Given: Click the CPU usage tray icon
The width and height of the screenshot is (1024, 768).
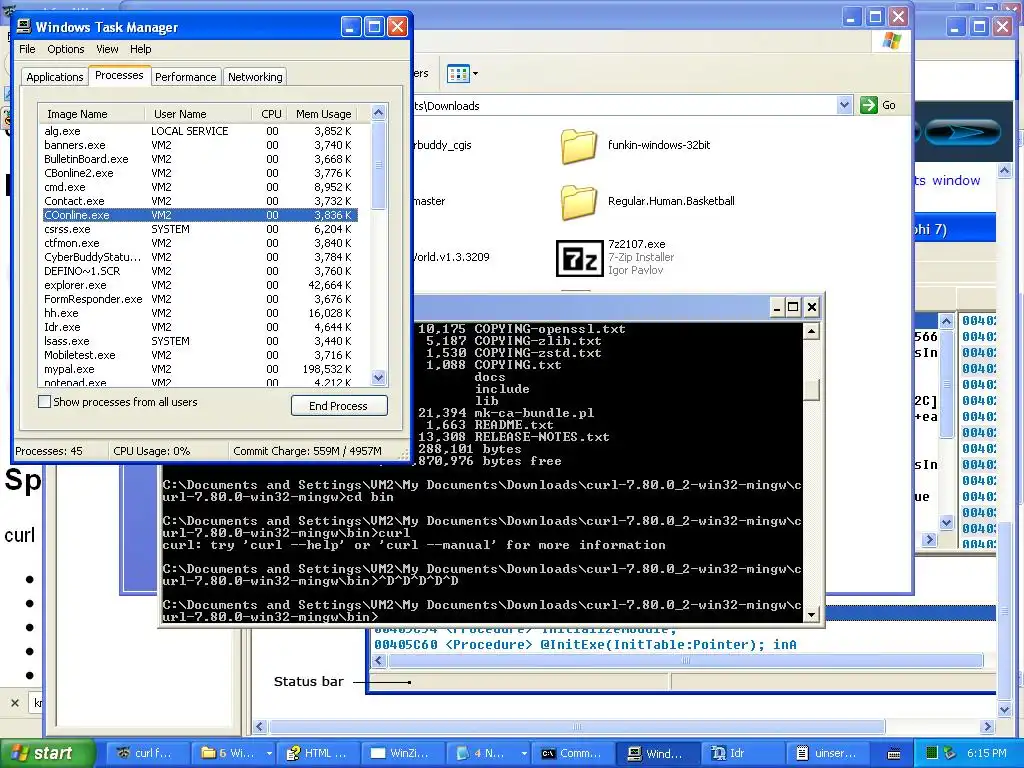Looking at the screenshot, I should tap(932, 753).
